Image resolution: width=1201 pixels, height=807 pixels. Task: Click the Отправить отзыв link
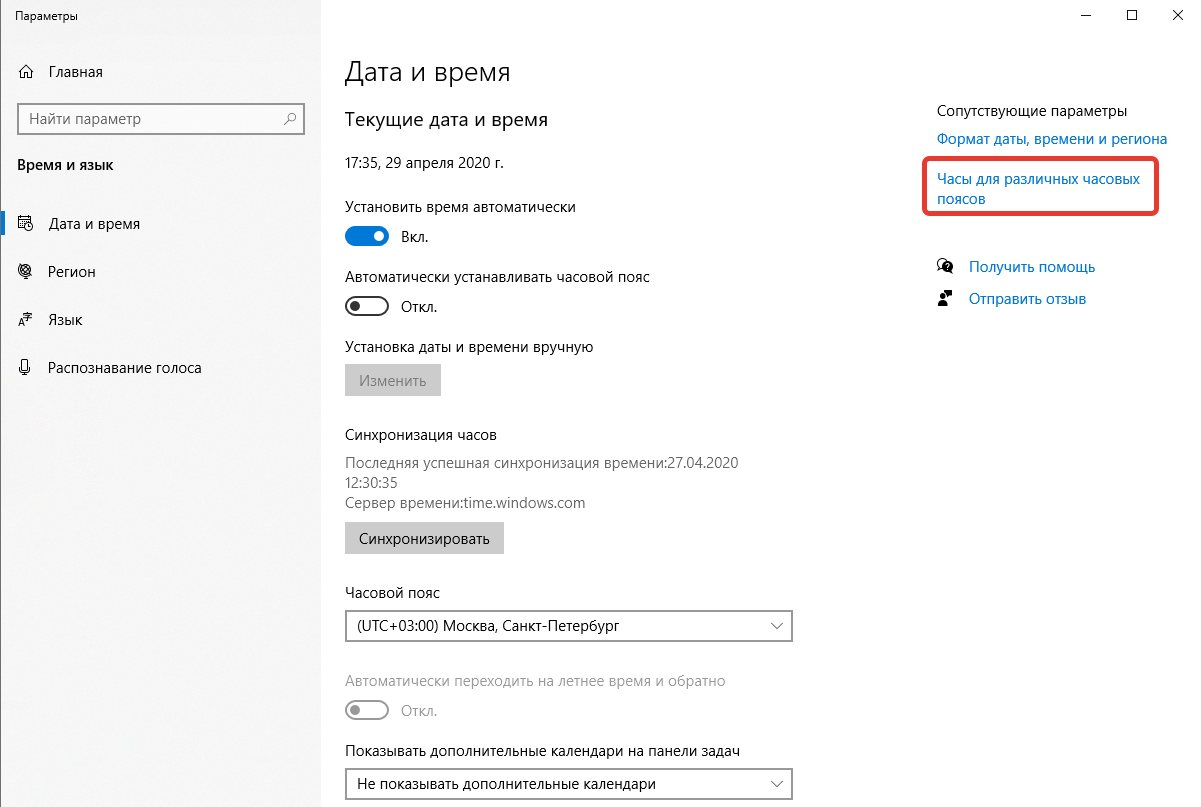point(1027,299)
